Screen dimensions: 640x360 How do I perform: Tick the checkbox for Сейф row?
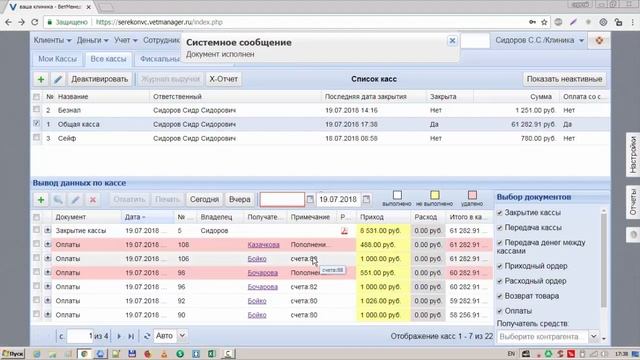[x=36, y=138]
